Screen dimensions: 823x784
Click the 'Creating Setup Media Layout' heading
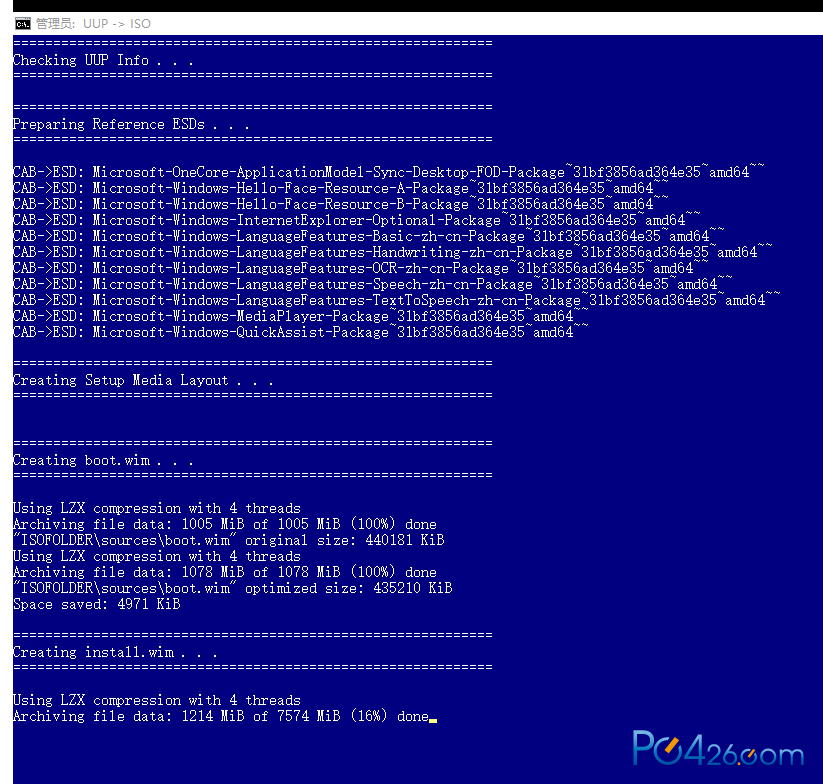click(143, 380)
